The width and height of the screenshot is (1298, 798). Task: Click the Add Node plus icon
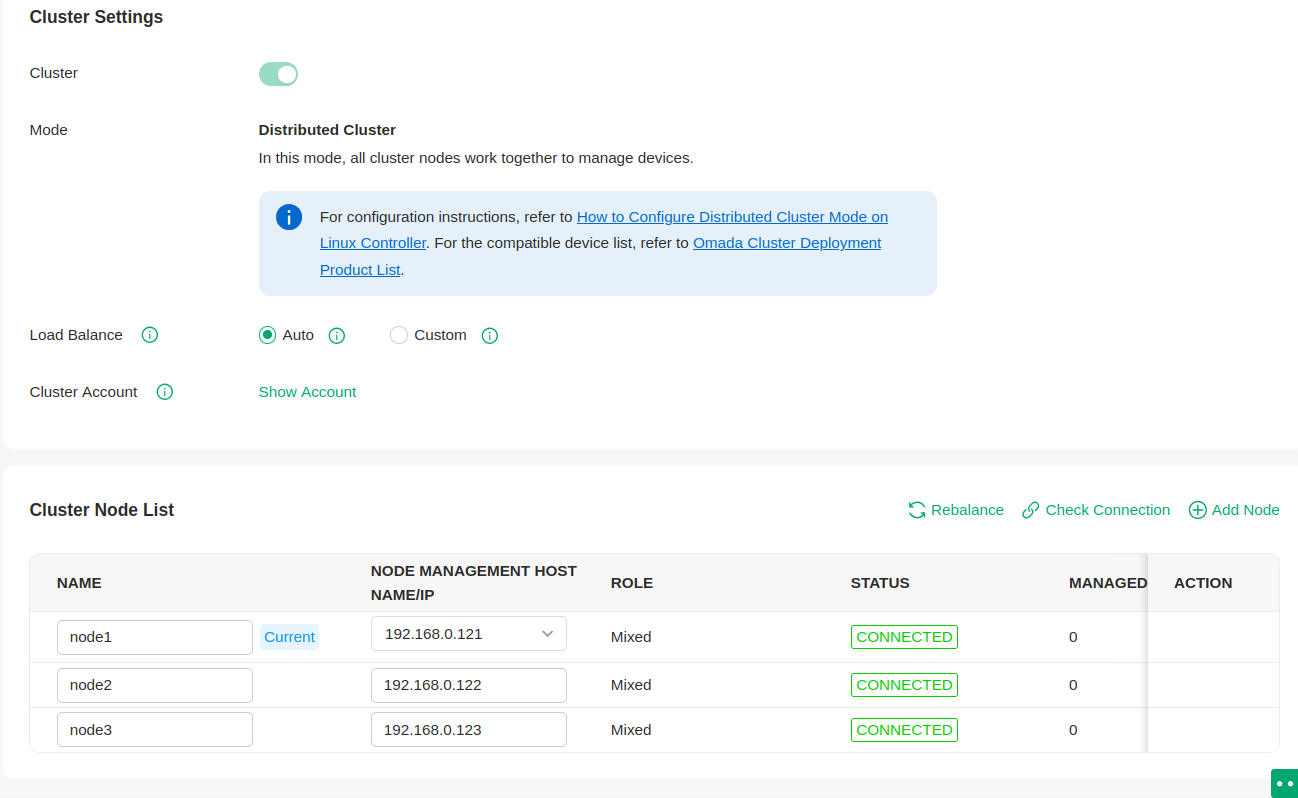(1197, 510)
